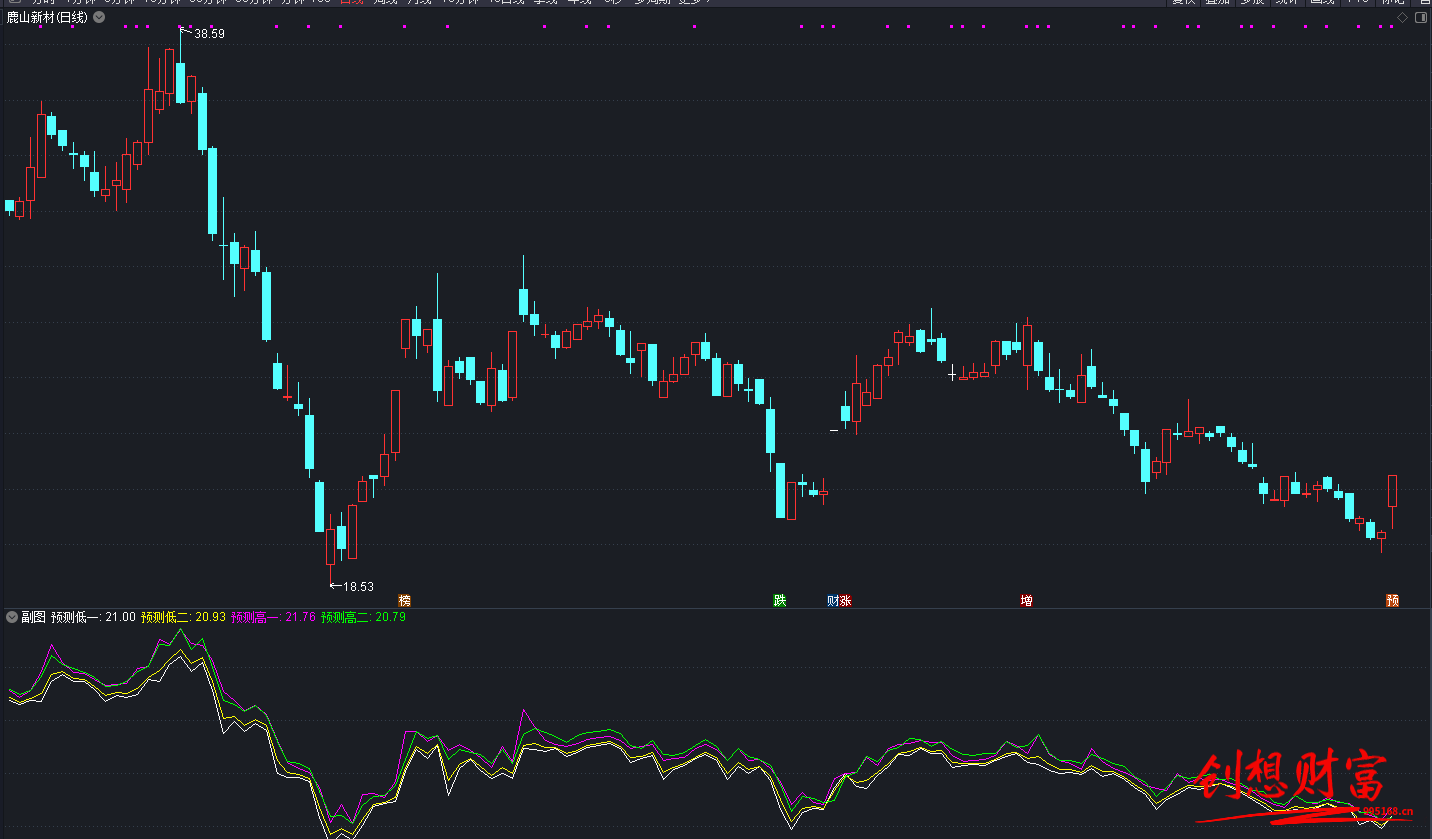Select the latest red candlestick at right

(1392, 502)
